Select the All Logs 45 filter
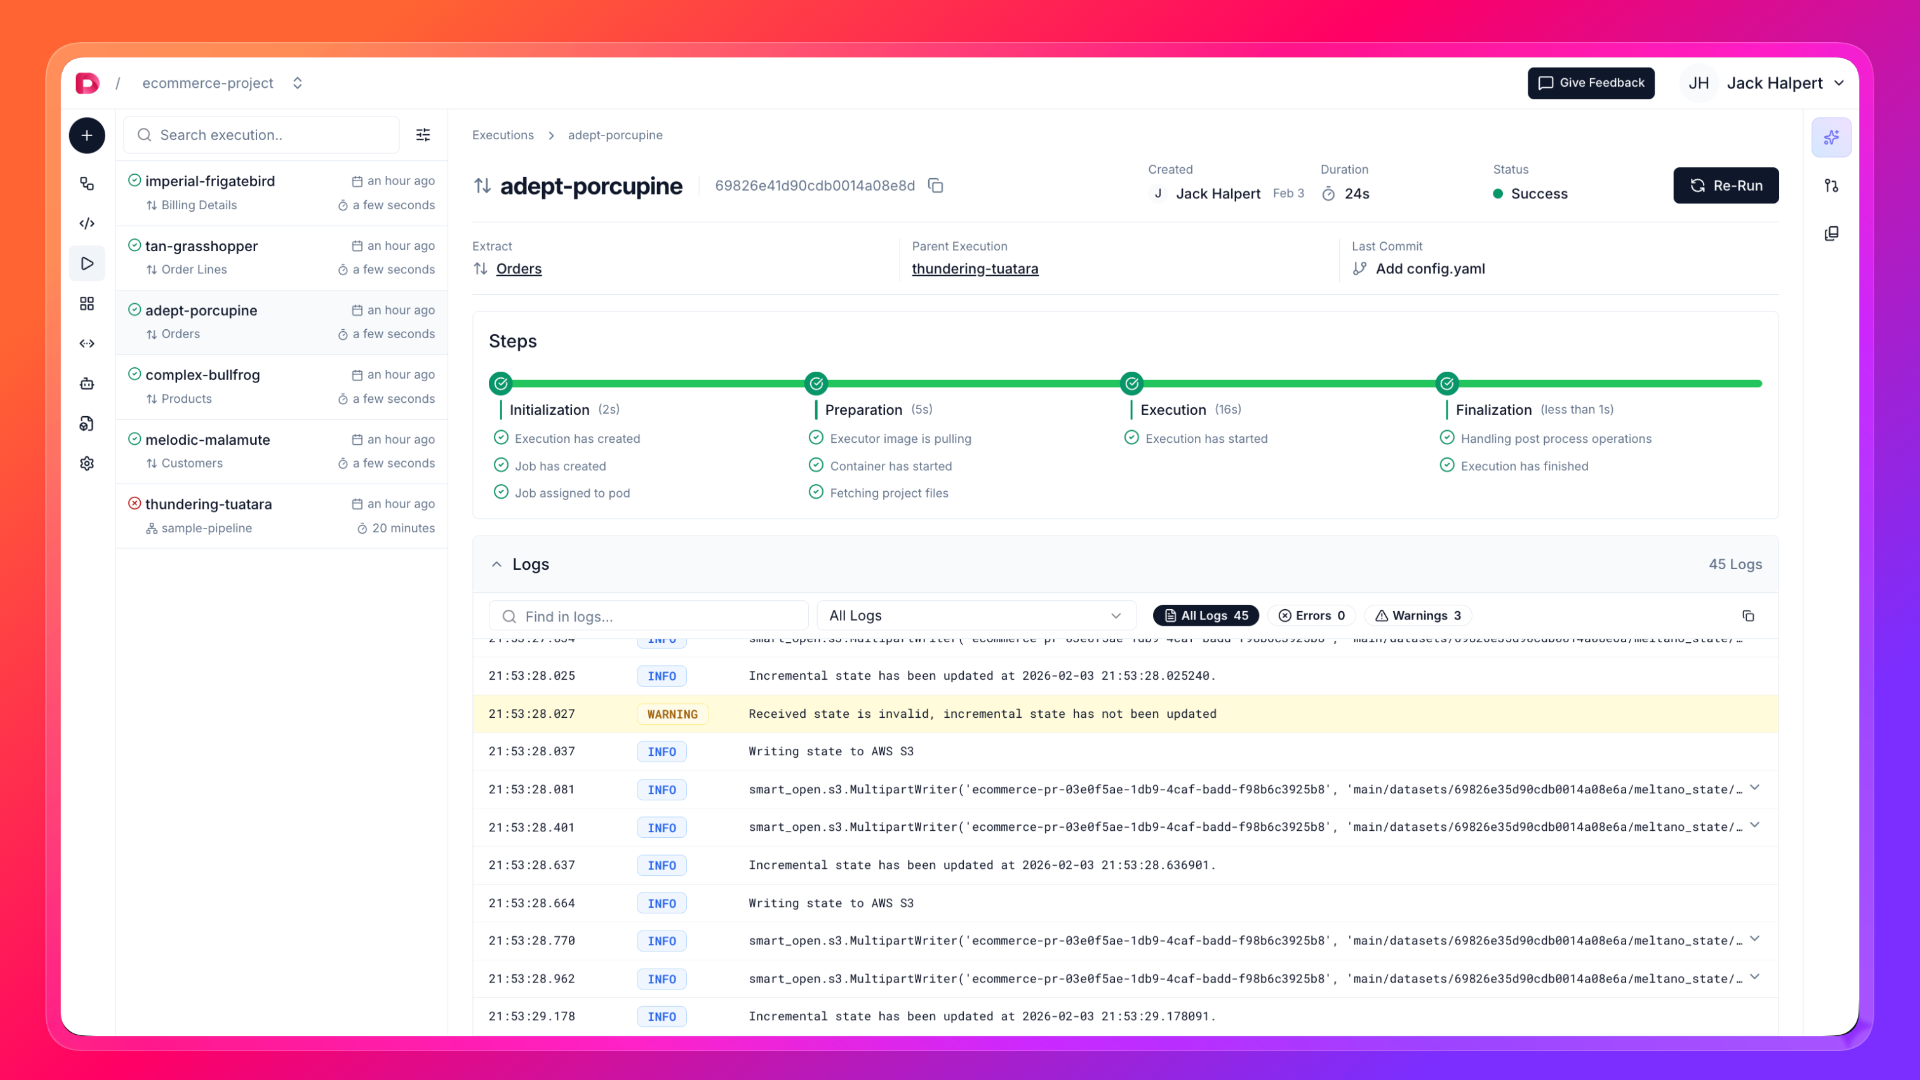 point(1205,616)
